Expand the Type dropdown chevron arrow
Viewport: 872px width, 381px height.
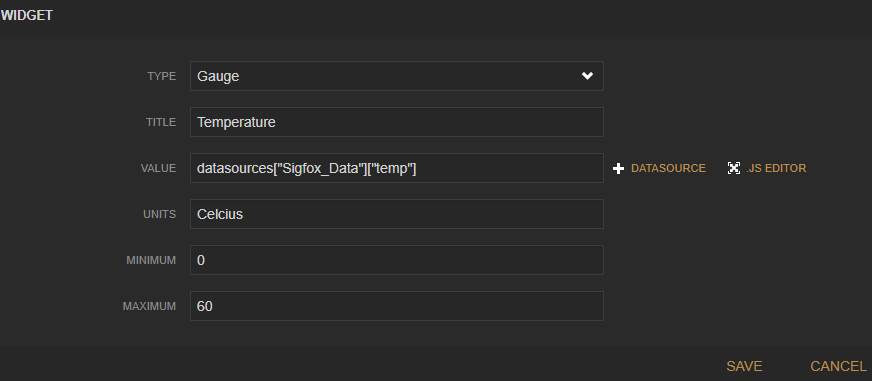point(587,76)
